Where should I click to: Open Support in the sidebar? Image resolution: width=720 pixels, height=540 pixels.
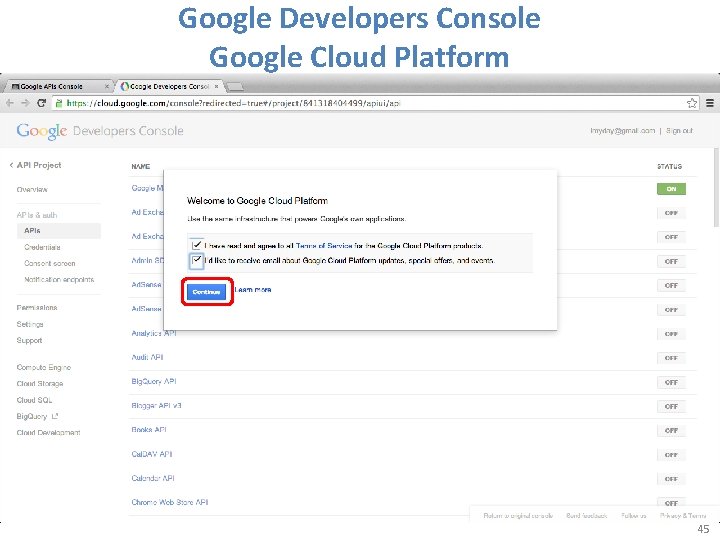click(x=29, y=340)
